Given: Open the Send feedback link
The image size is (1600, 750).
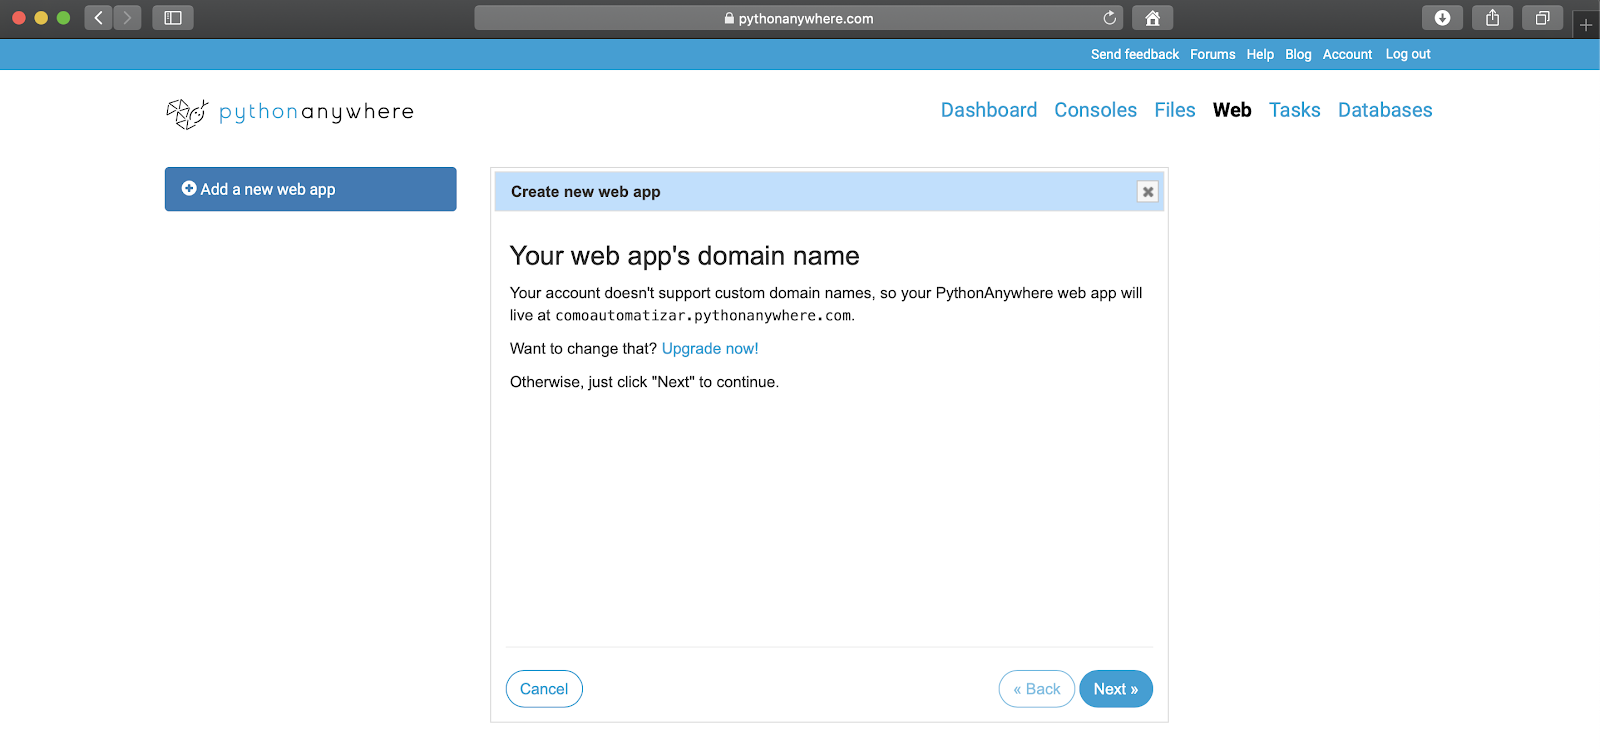Looking at the screenshot, I should (1135, 54).
